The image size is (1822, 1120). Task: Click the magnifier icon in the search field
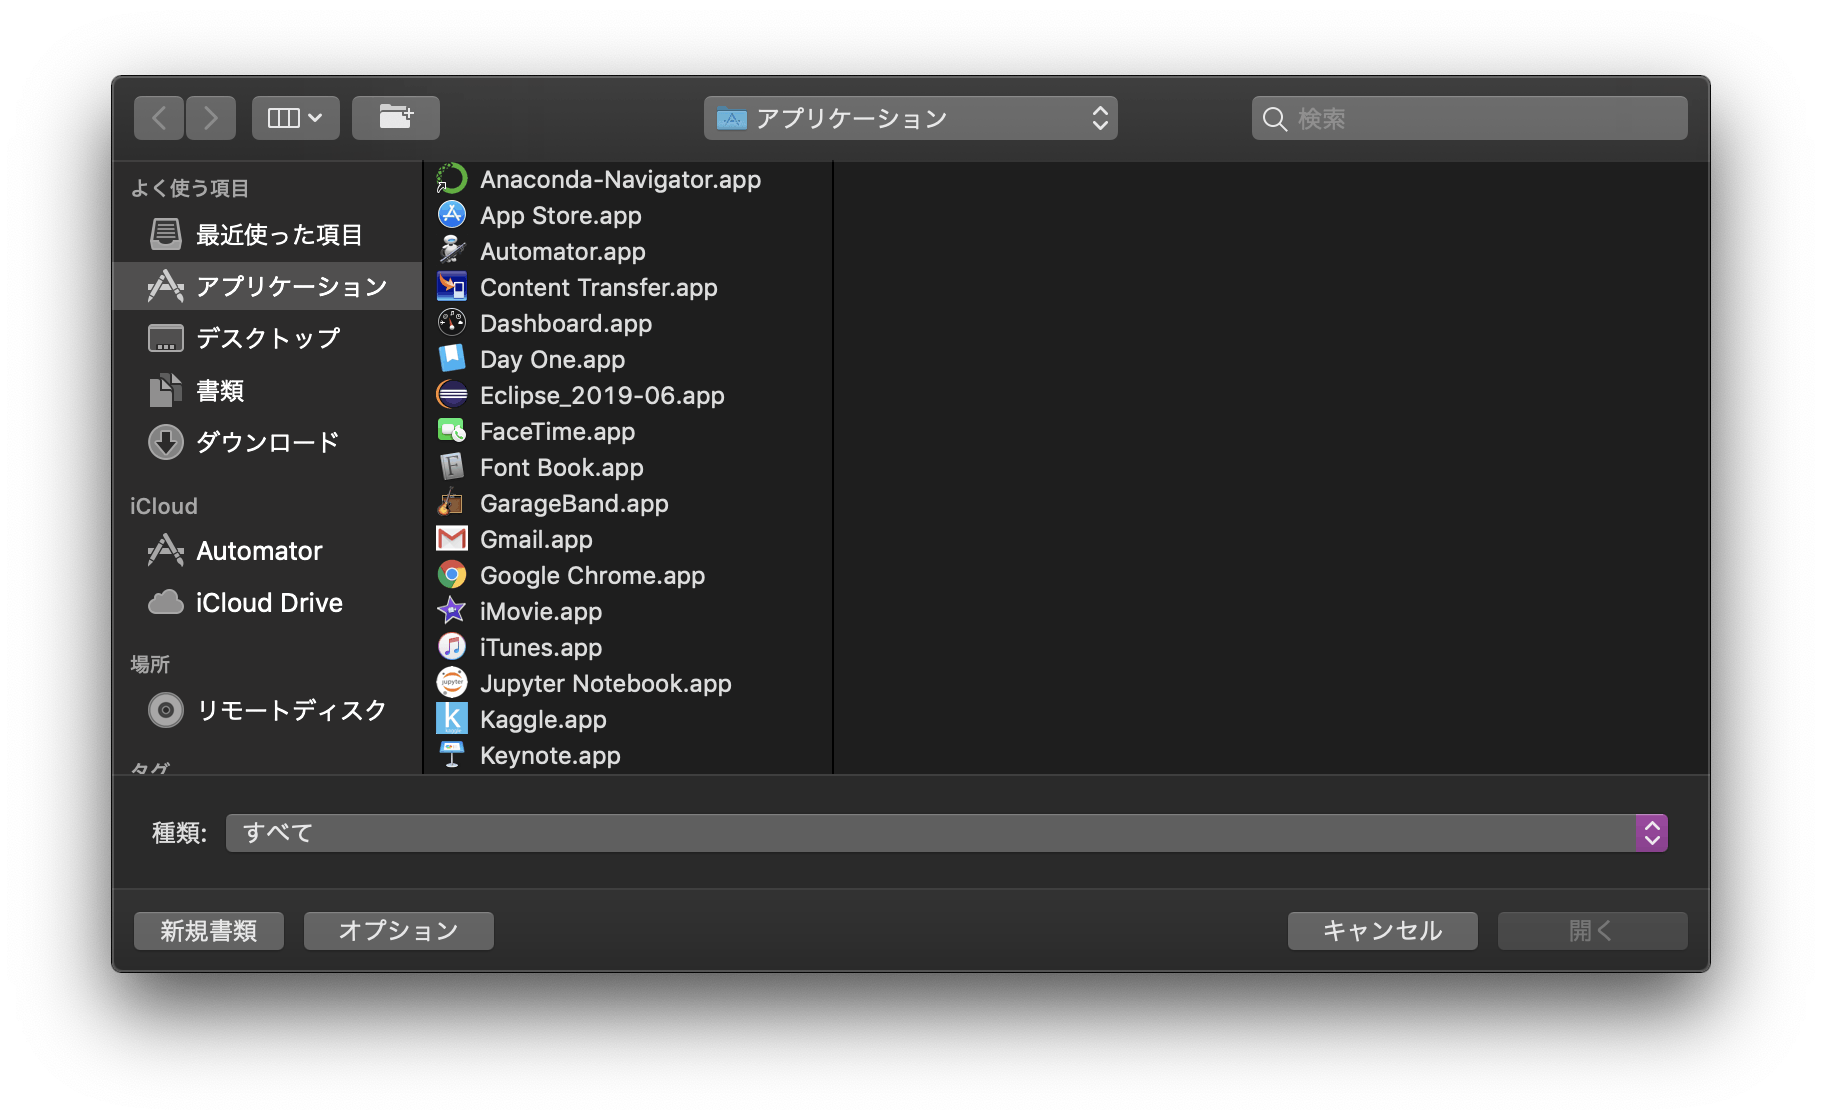coord(1274,119)
